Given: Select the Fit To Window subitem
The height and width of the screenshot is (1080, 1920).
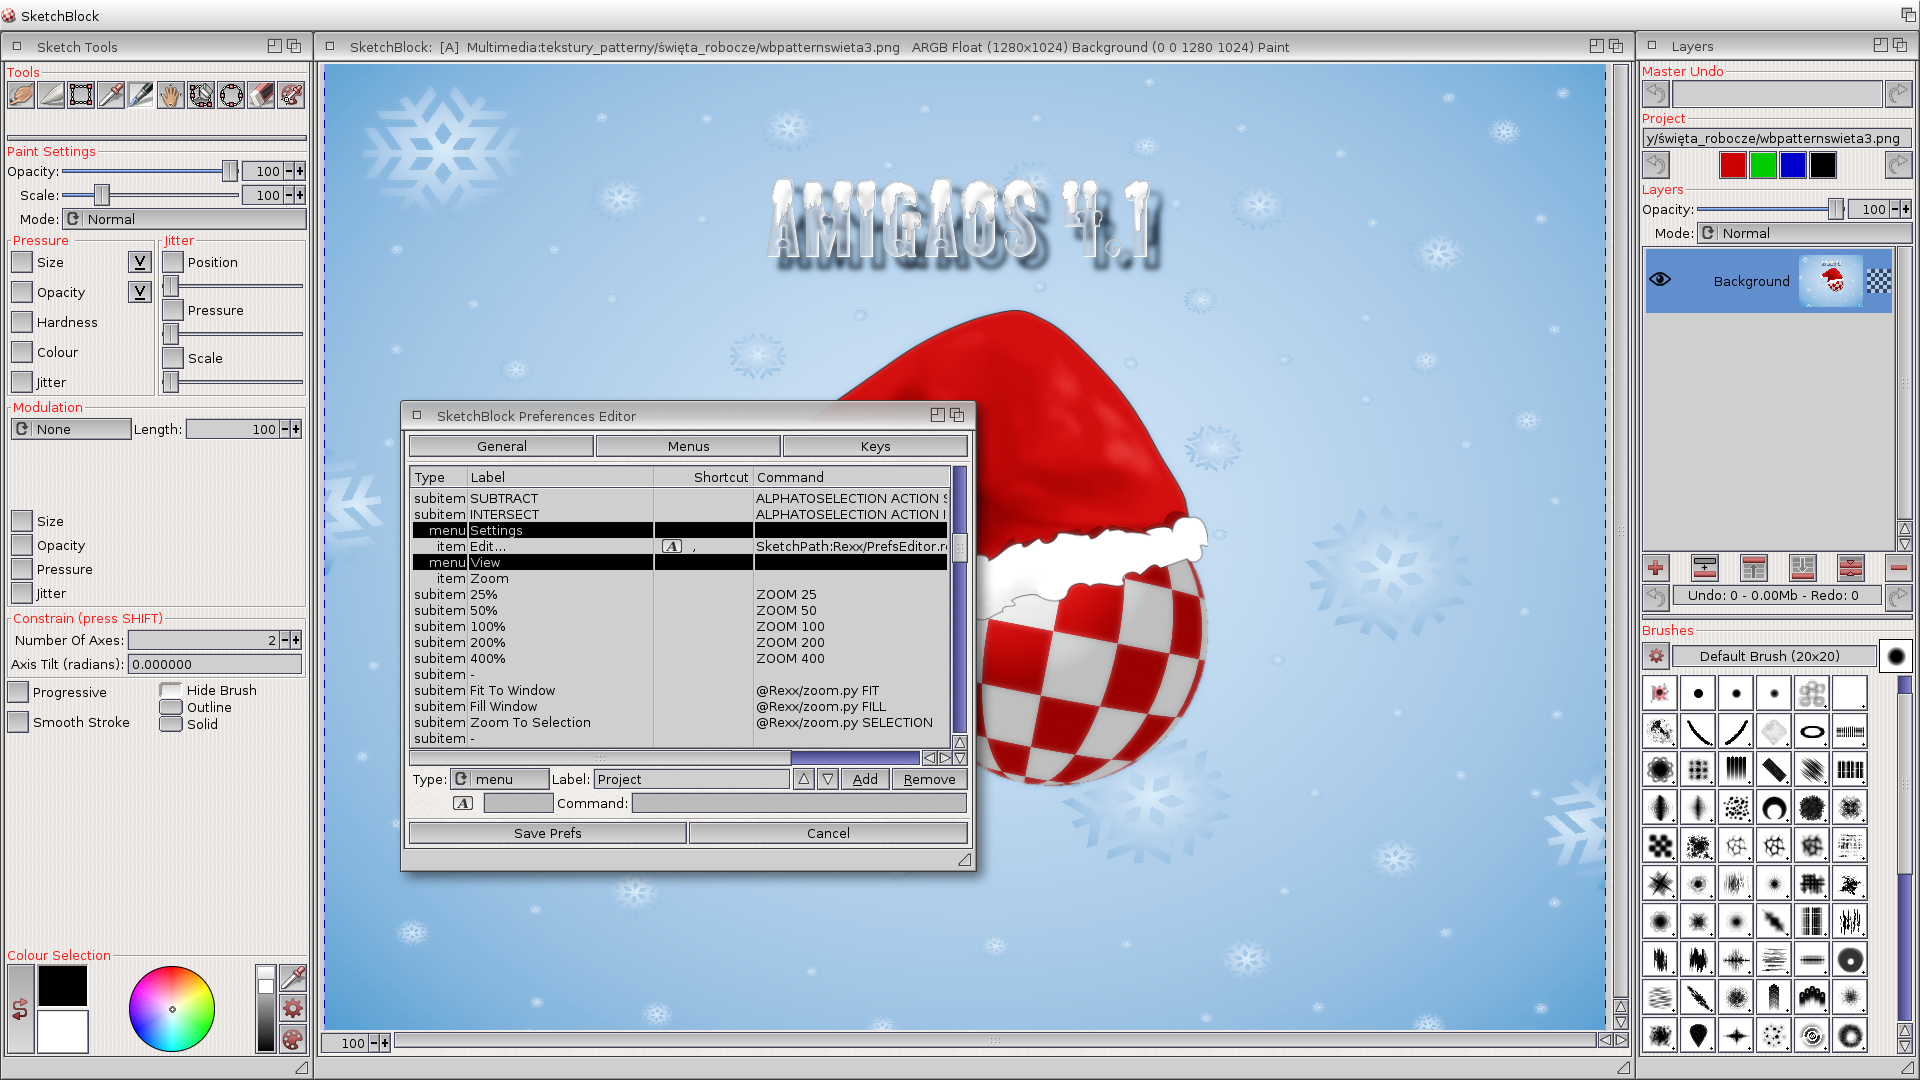Looking at the screenshot, I should pos(680,690).
